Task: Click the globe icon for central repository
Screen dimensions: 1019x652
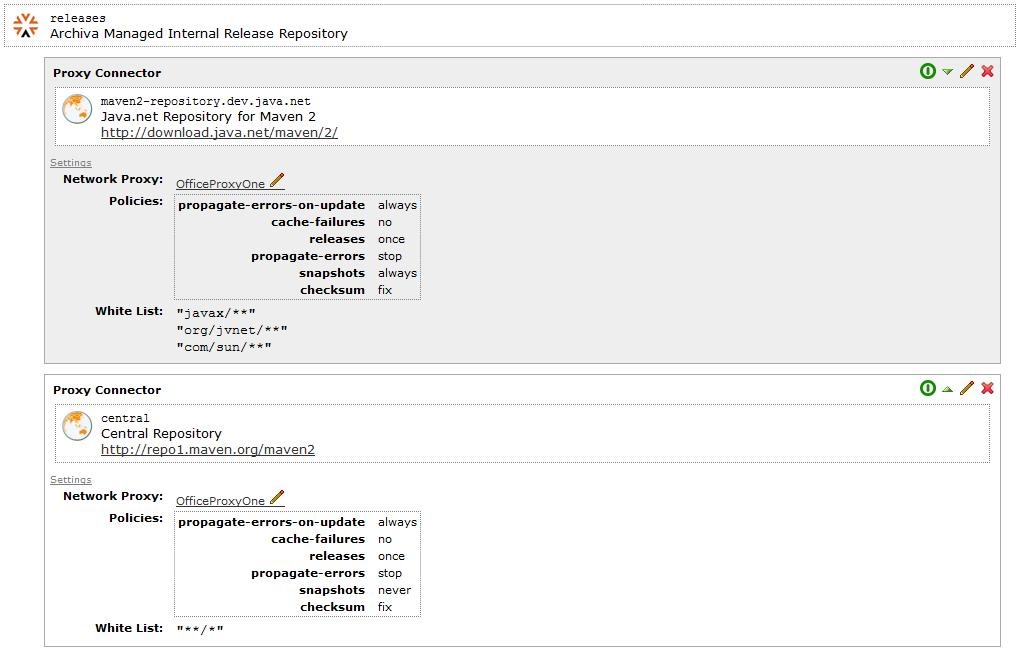Action: point(77,426)
